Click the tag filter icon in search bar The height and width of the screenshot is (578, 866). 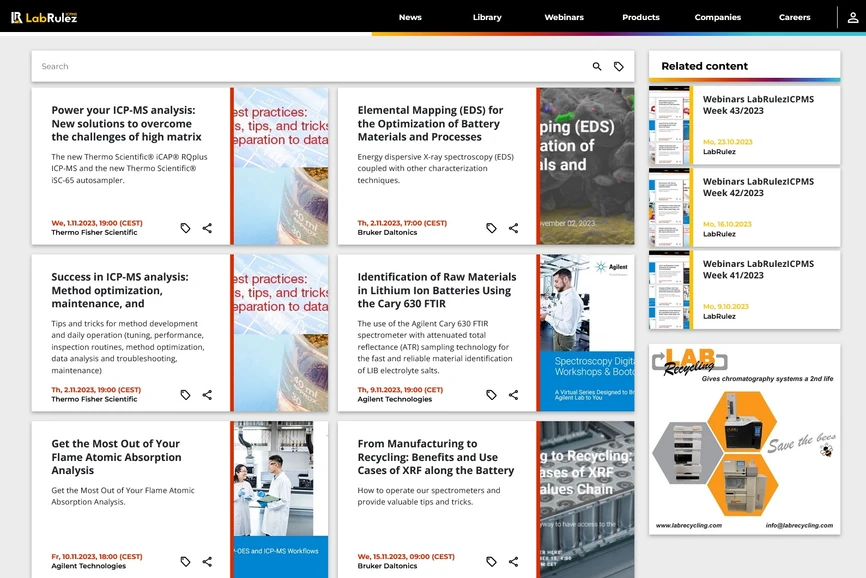[619, 66]
